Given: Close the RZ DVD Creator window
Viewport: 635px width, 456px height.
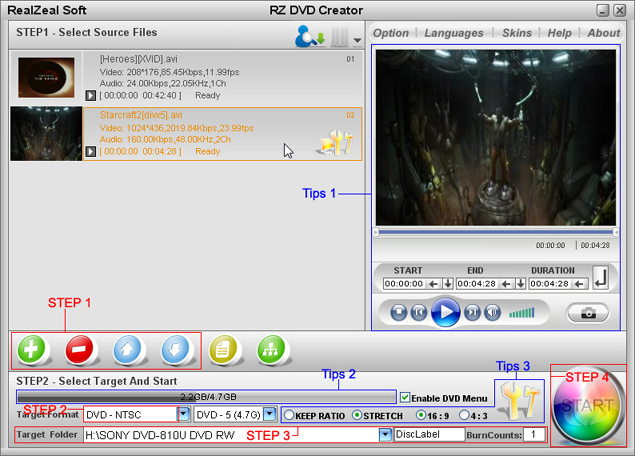Looking at the screenshot, I should 620,10.
